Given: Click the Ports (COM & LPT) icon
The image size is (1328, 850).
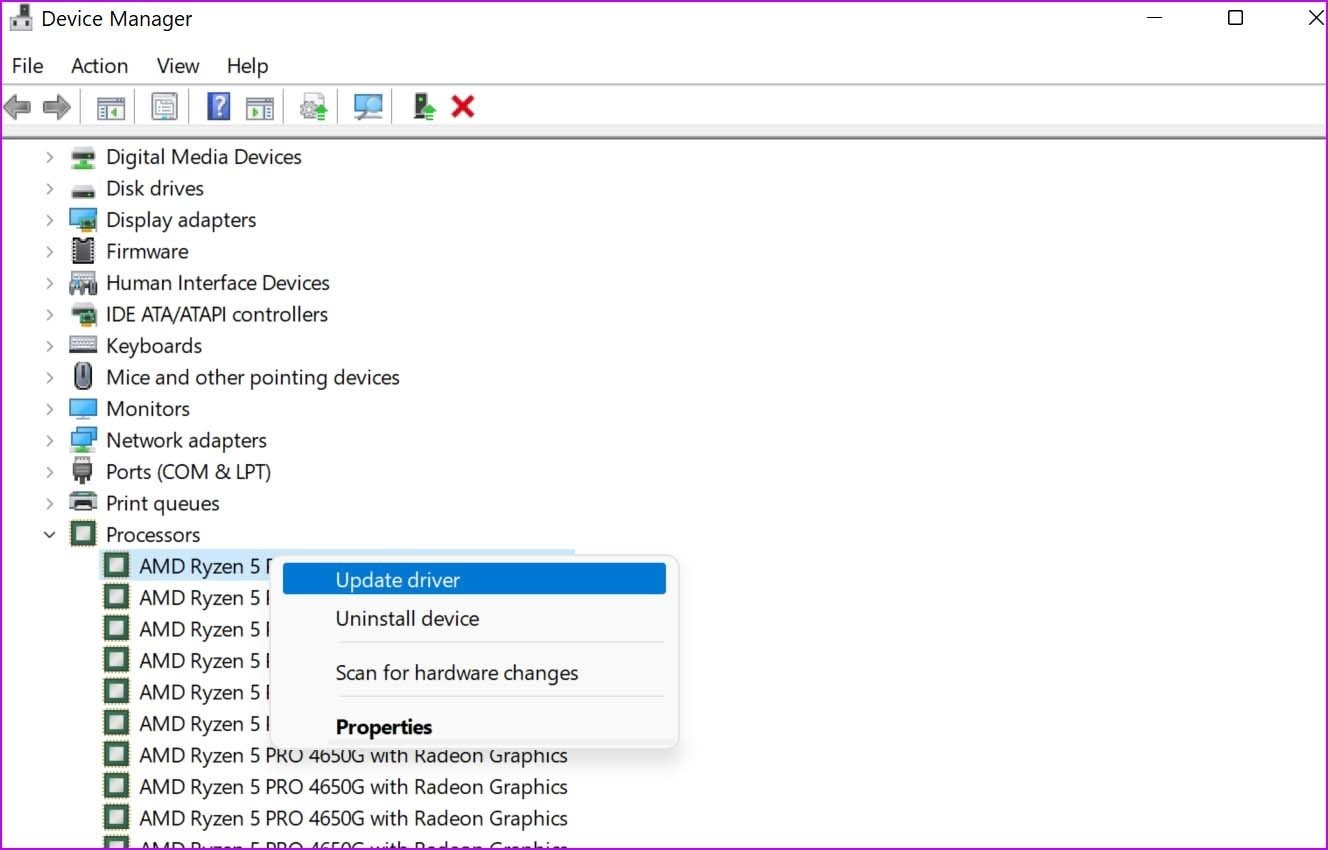Looking at the screenshot, I should click(83, 471).
